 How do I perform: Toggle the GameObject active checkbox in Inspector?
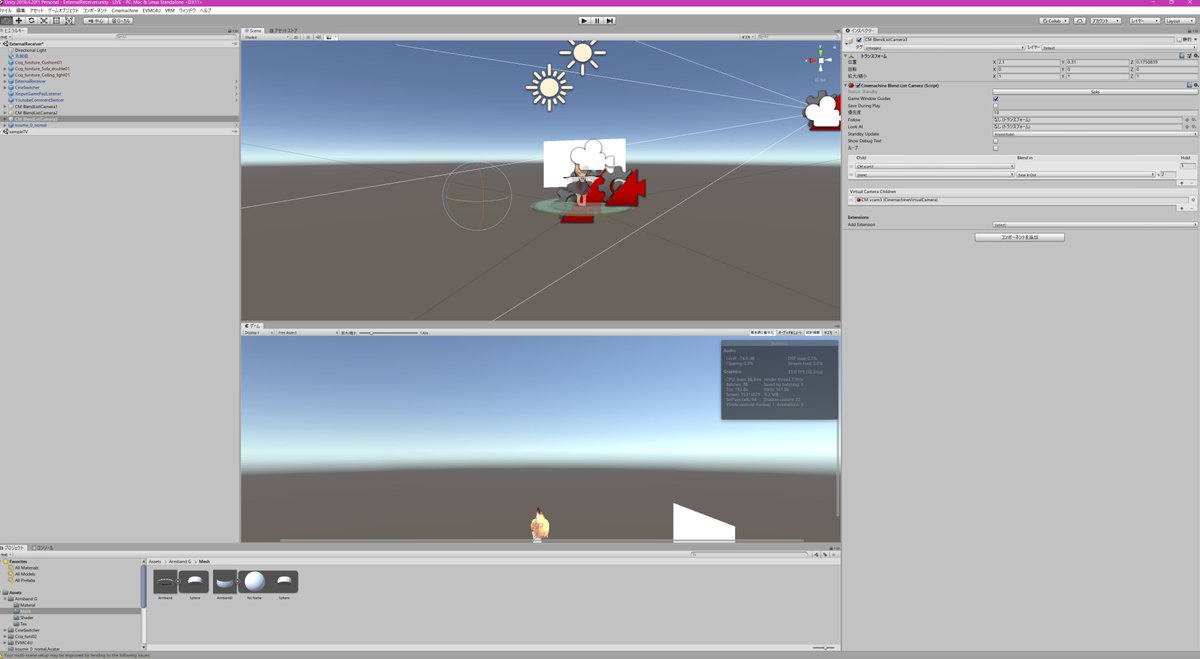[859, 40]
